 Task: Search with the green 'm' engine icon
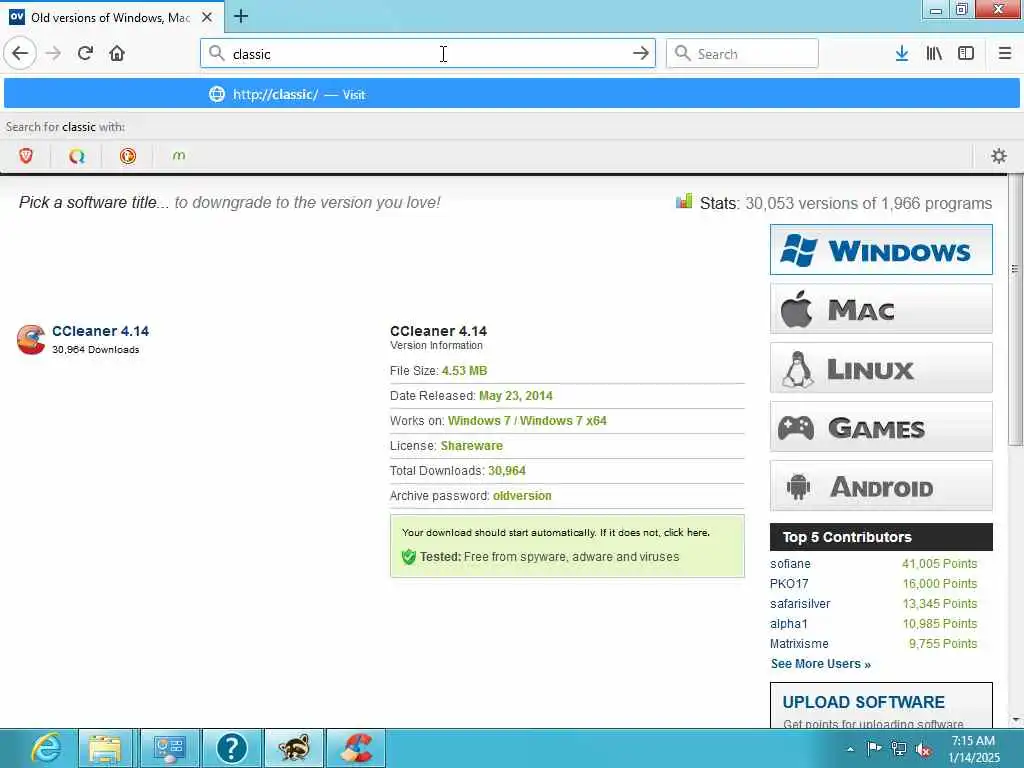[178, 155]
